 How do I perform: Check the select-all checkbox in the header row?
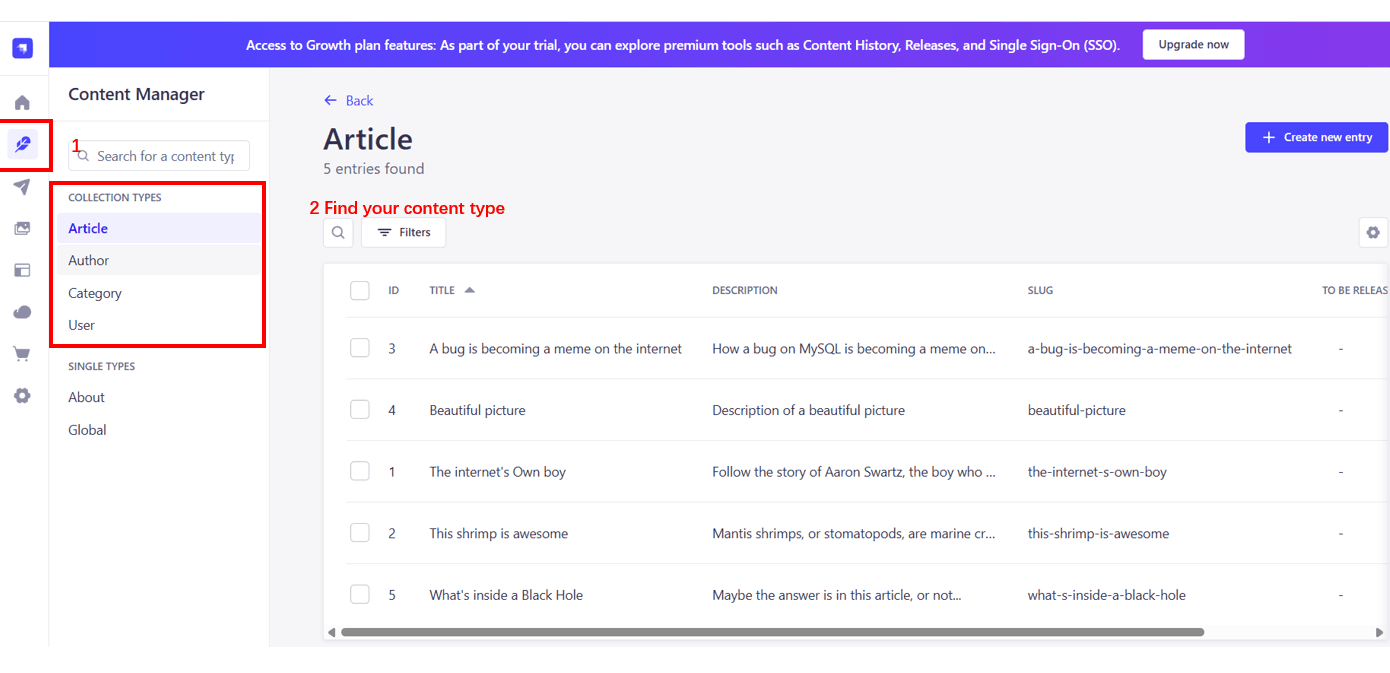pos(360,290)
